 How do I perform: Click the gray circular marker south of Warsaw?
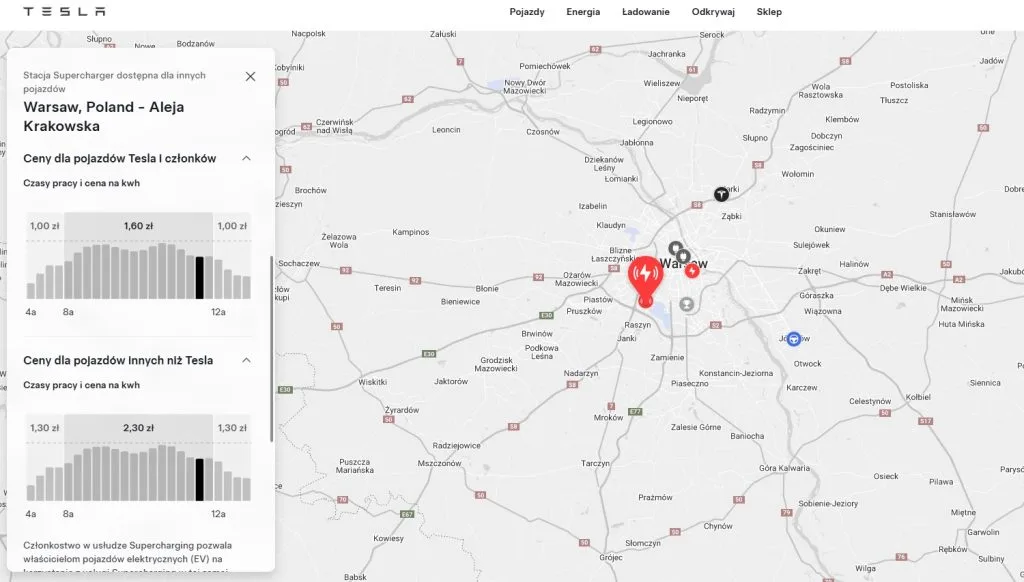[686, 304]
